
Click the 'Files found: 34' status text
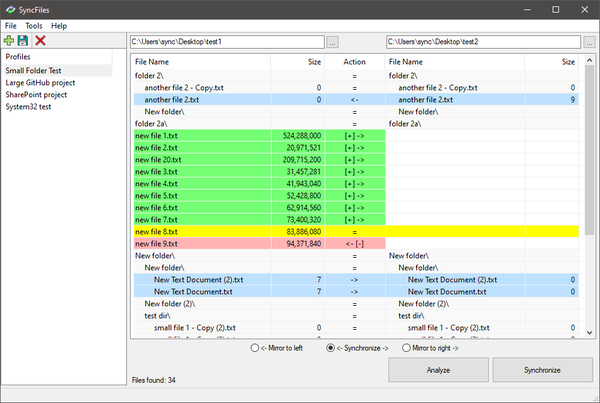(x=153, y=380)
